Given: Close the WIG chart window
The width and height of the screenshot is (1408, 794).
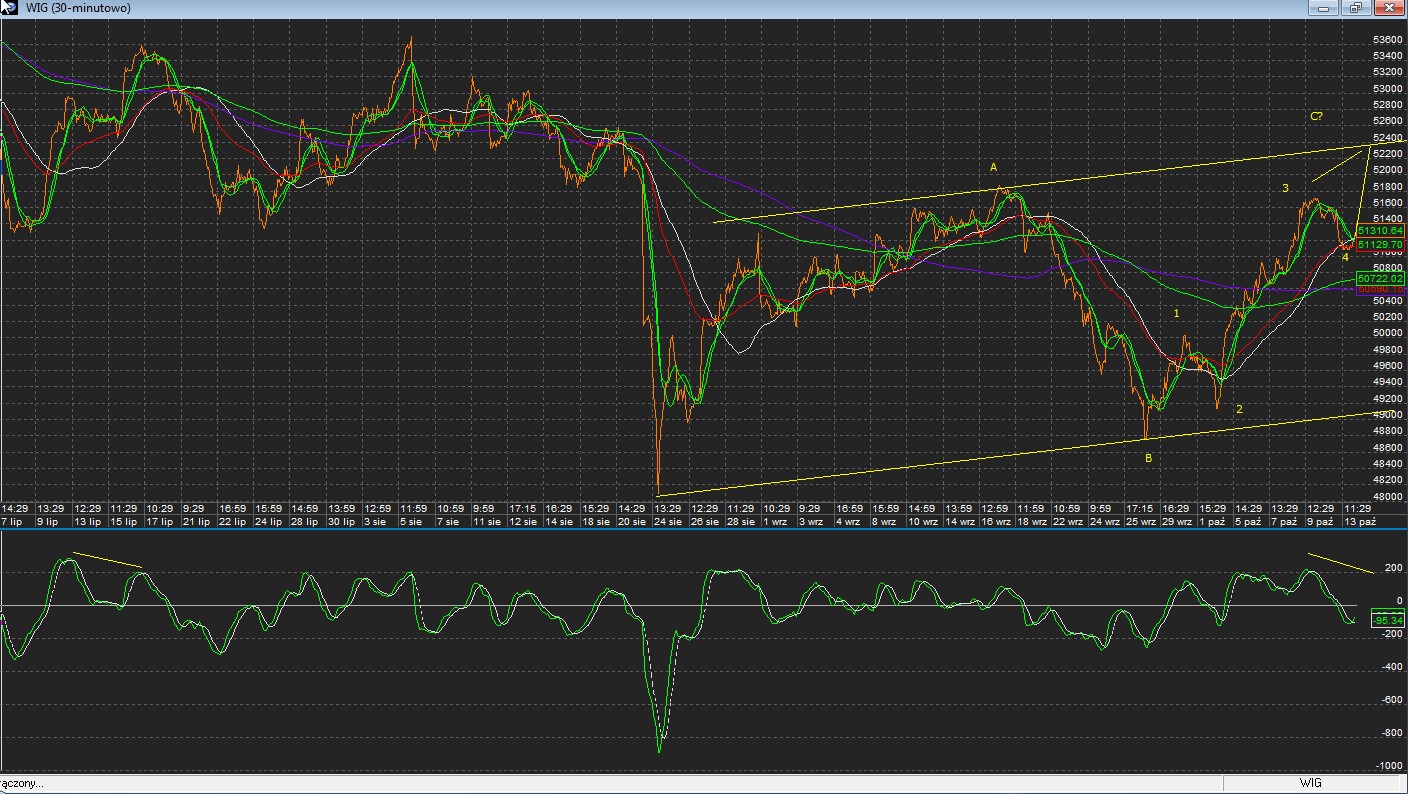Looking at the screenshot, I should pyautogui.click(x=1389, y=8).
